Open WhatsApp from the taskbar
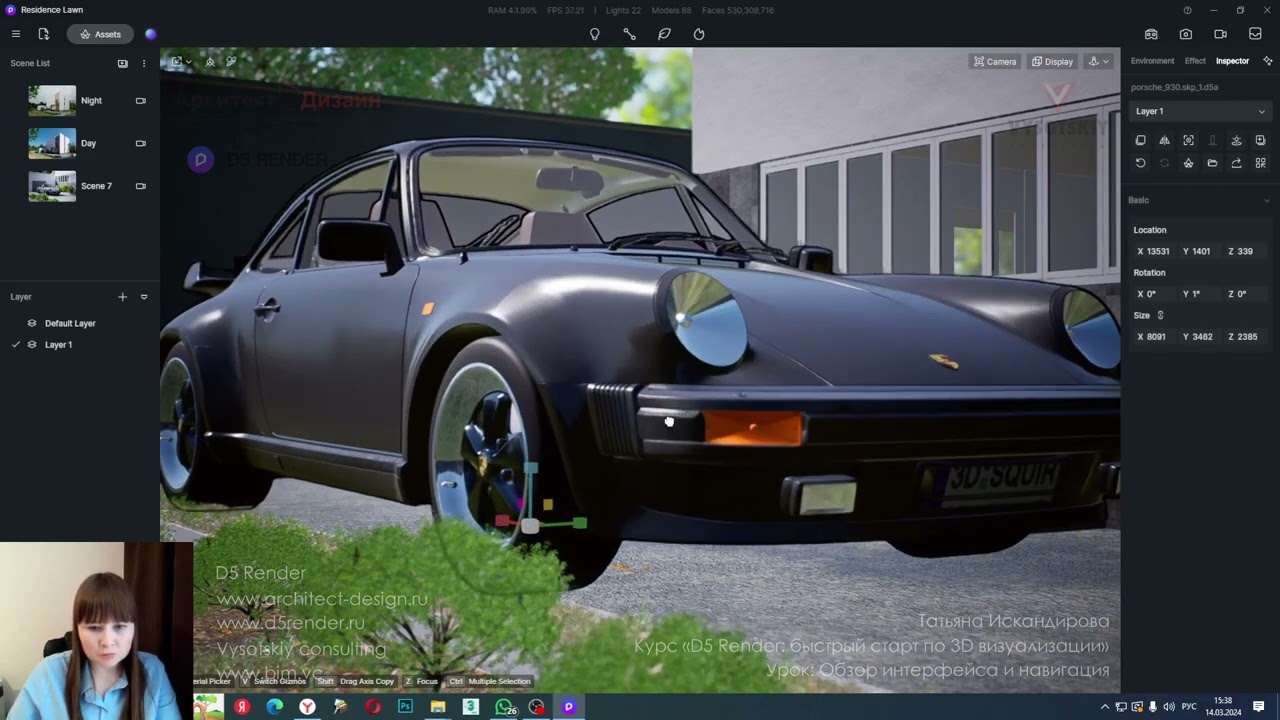 point(503,707)
